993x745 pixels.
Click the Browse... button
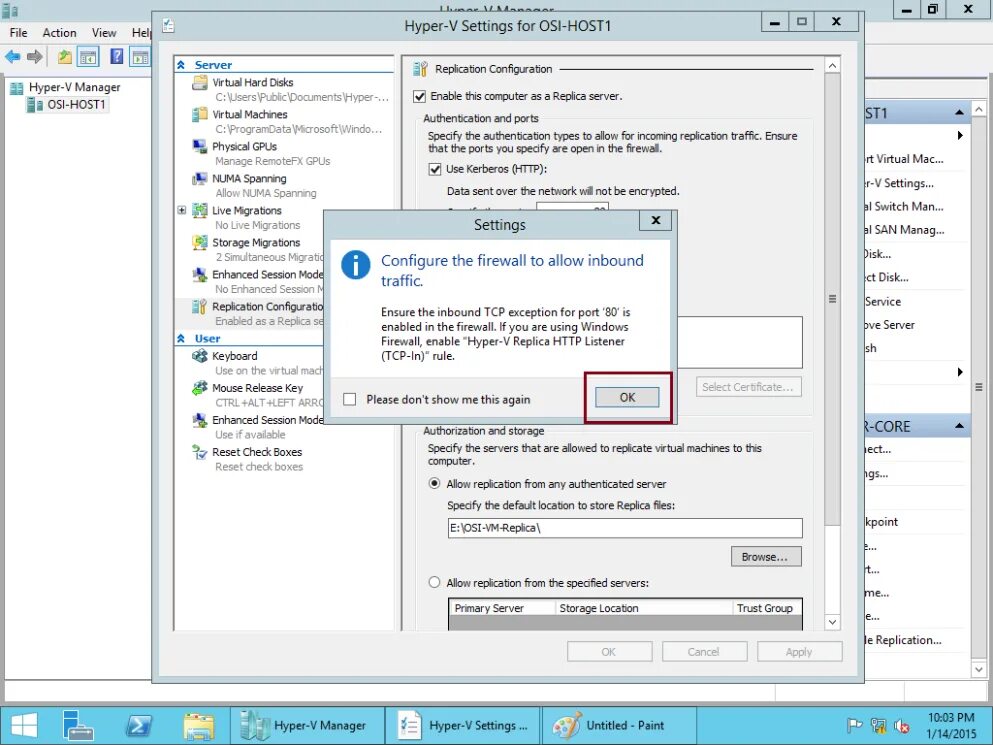(766, 557)
